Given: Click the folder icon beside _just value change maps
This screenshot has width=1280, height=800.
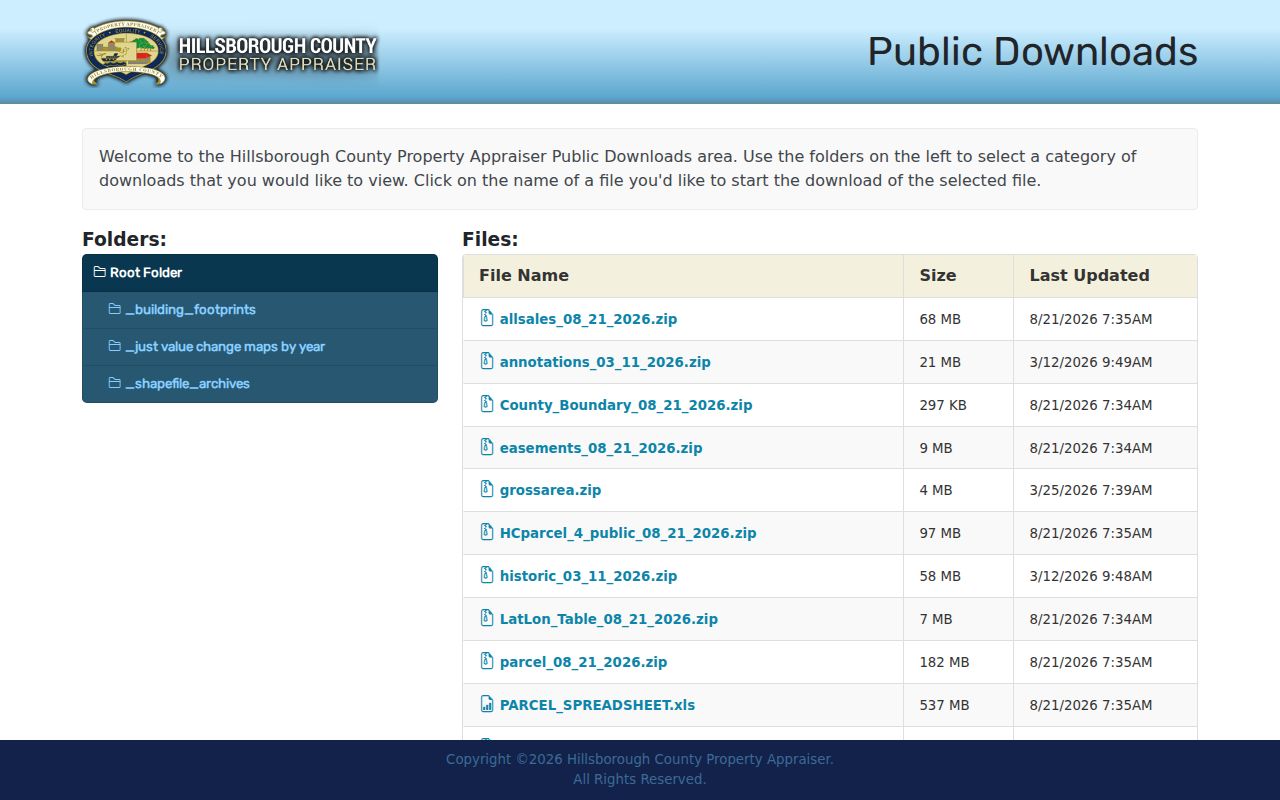Looking at the screenshot, I should (x=114, y=346).
